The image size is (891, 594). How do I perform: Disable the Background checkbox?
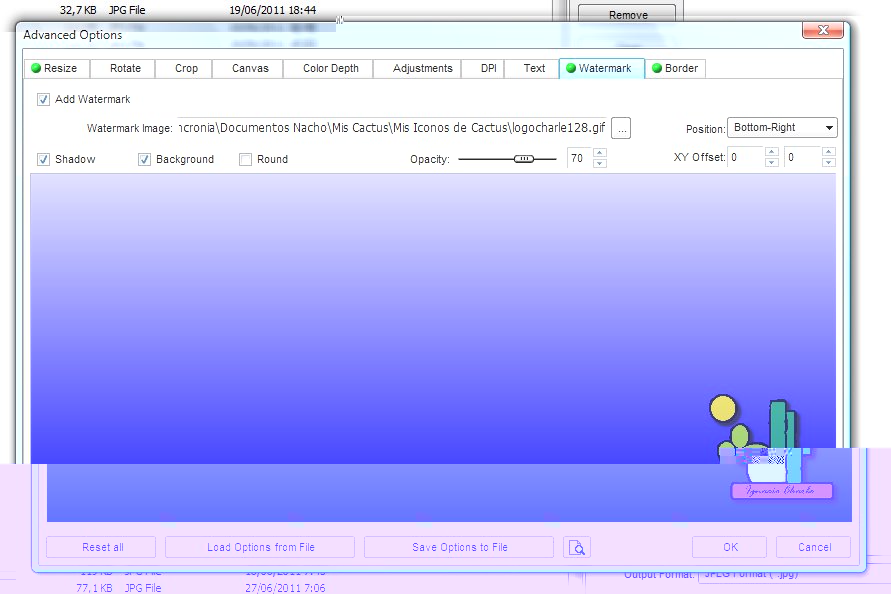point(145,159)
